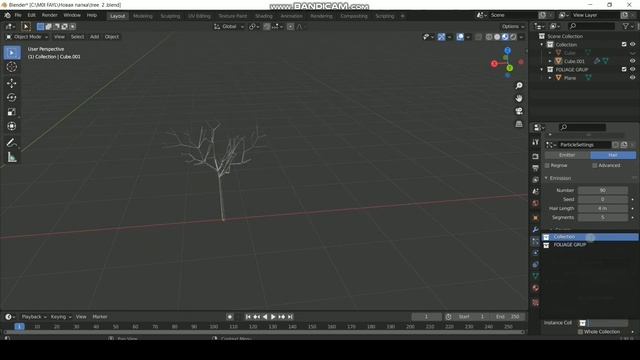640x360 pixels.
Task: Click the Segments value field
Action: click(603, 218)
